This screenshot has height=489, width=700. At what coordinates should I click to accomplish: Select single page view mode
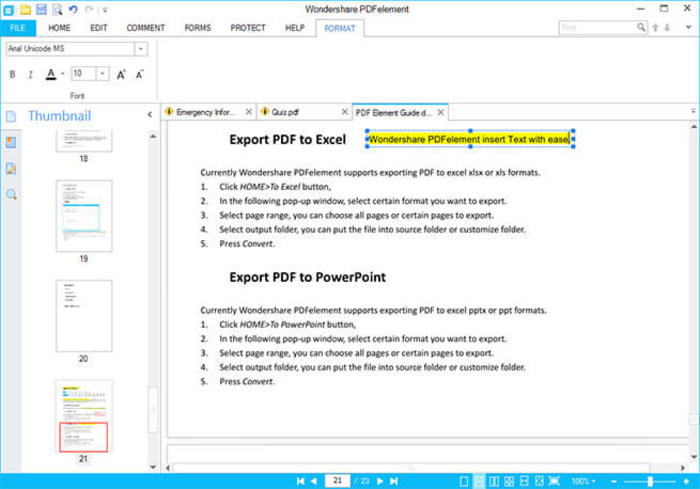[x=464, y=481]
